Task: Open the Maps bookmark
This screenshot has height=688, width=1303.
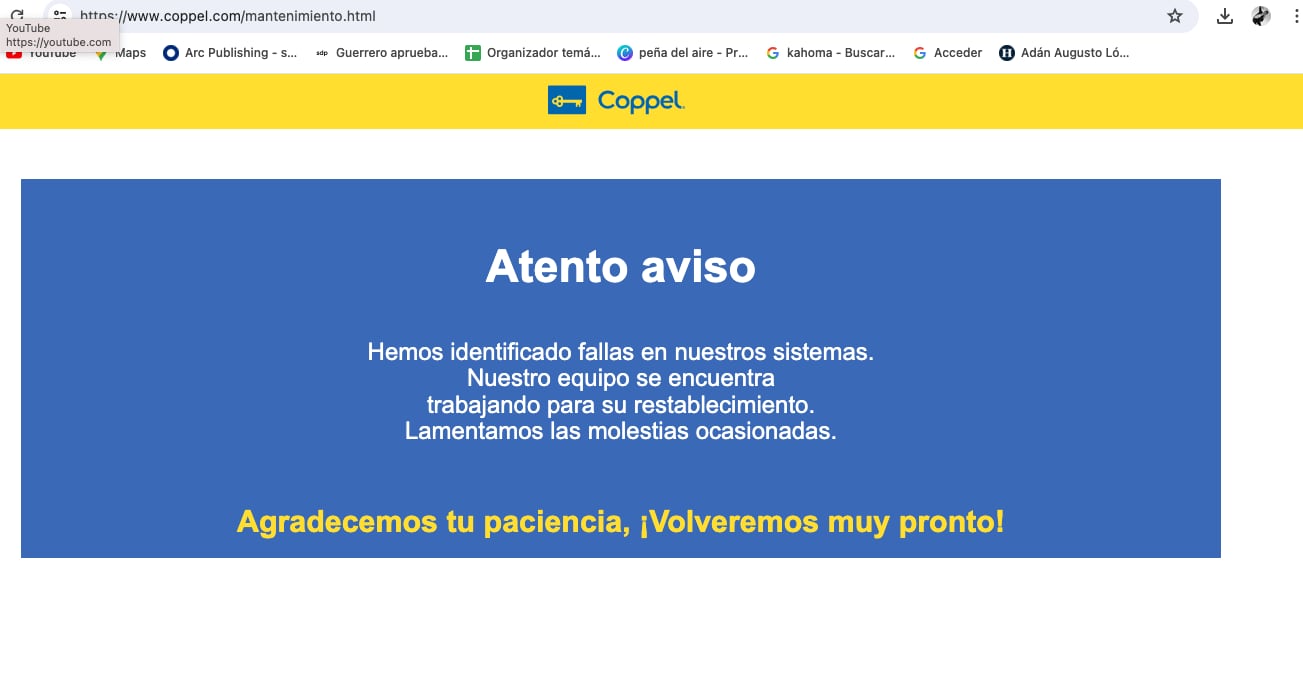Action: [129, 53]
